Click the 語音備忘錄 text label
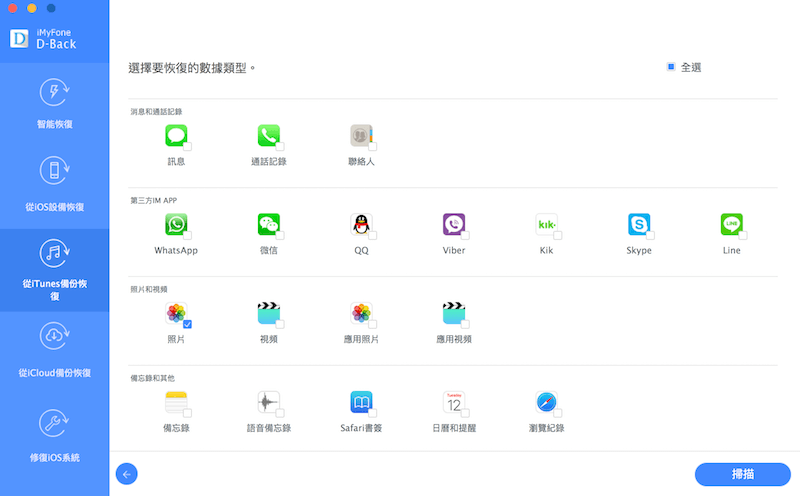 (269, 428)
